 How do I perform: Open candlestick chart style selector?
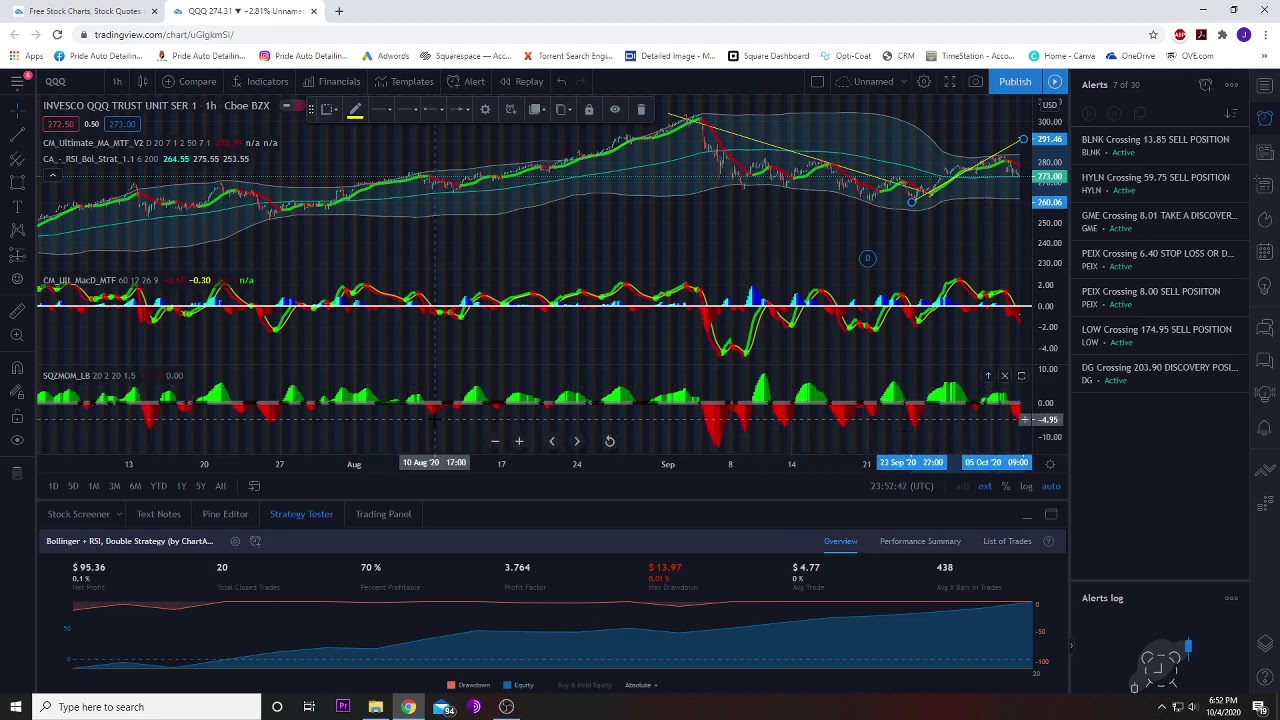click(142, 82)
